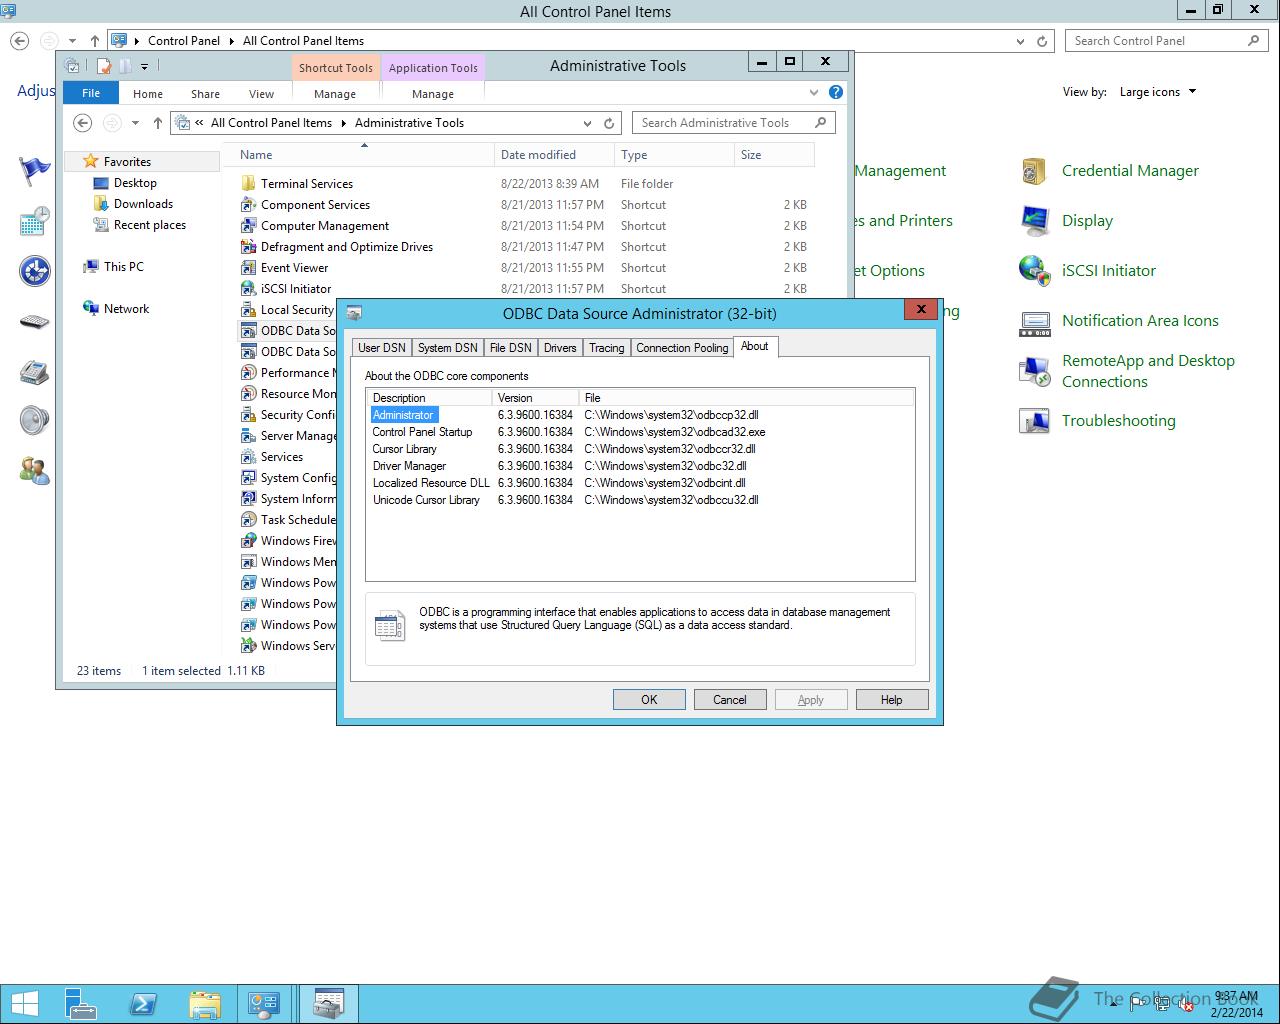Switch to the Tracing tab
This screenshot has width=1280, height=1024.
click(x=606, y=348)
